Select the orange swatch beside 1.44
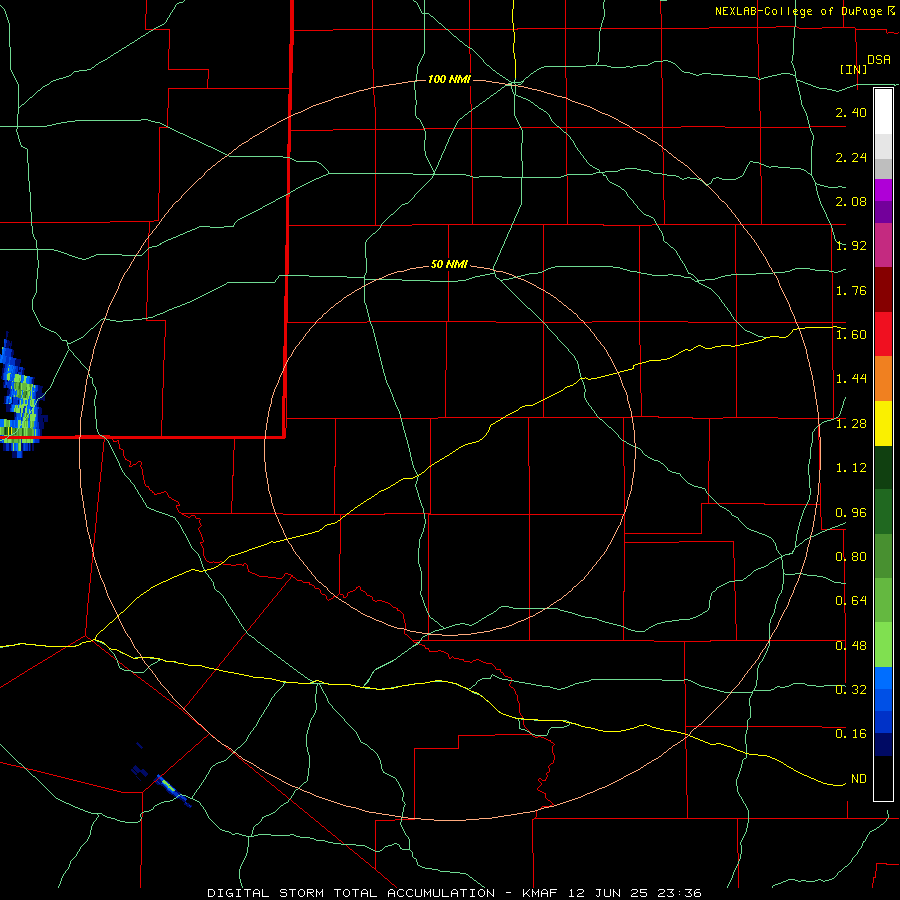 pos(883,379)
